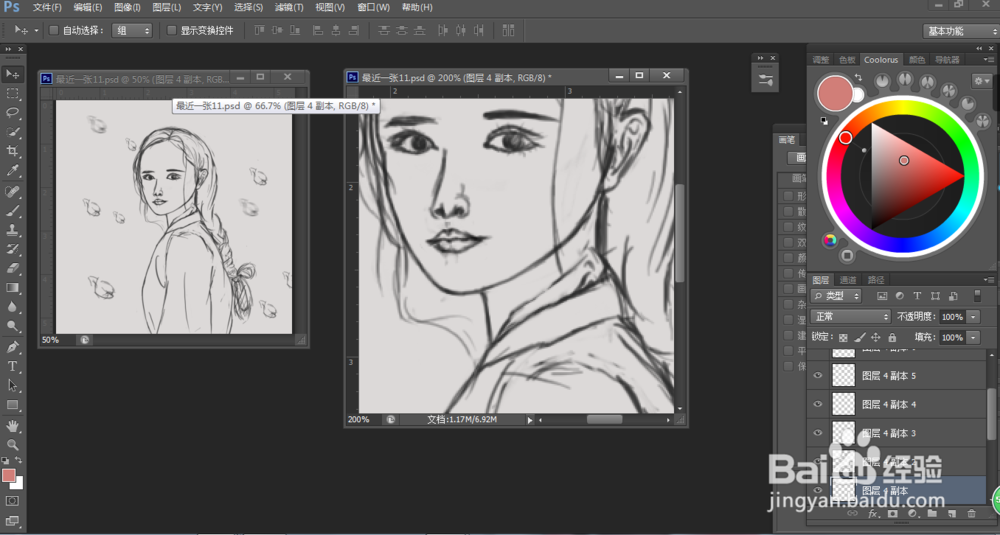This screenshot has width=1000, height=535.
Task: Open the Layers panel flyout menu
Action: point(990,280)
